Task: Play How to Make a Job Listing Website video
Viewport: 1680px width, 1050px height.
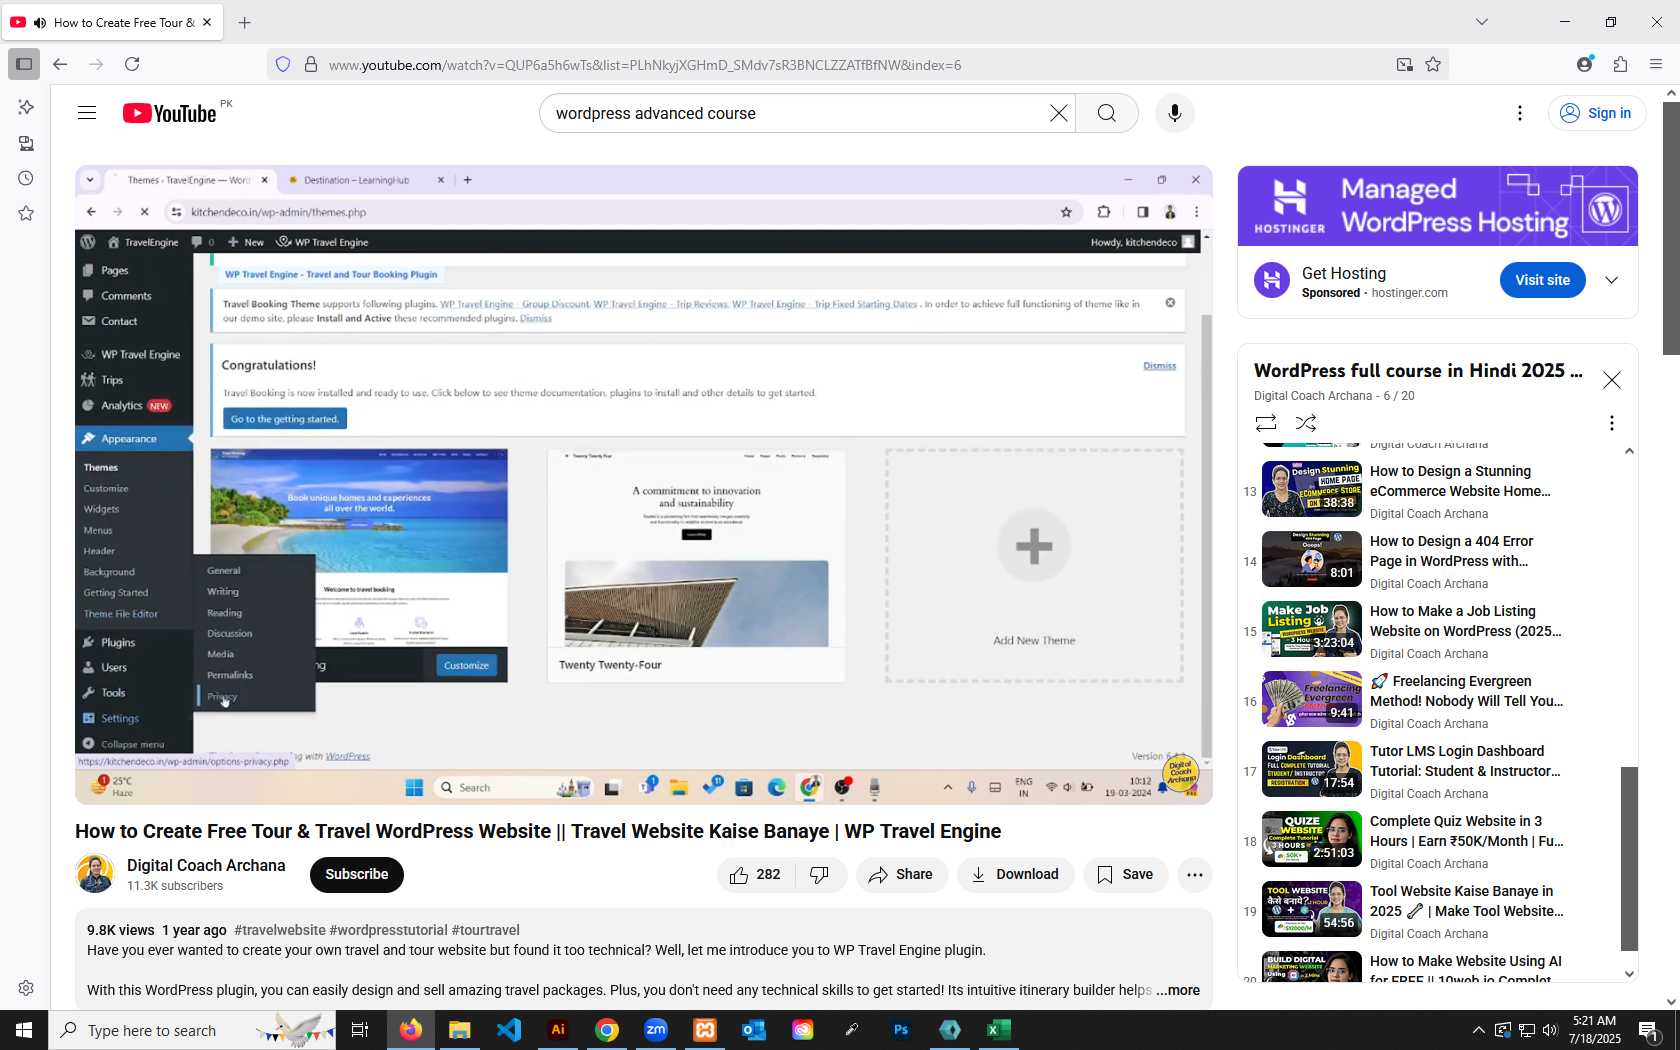Action: click(x=1412, y=631)
